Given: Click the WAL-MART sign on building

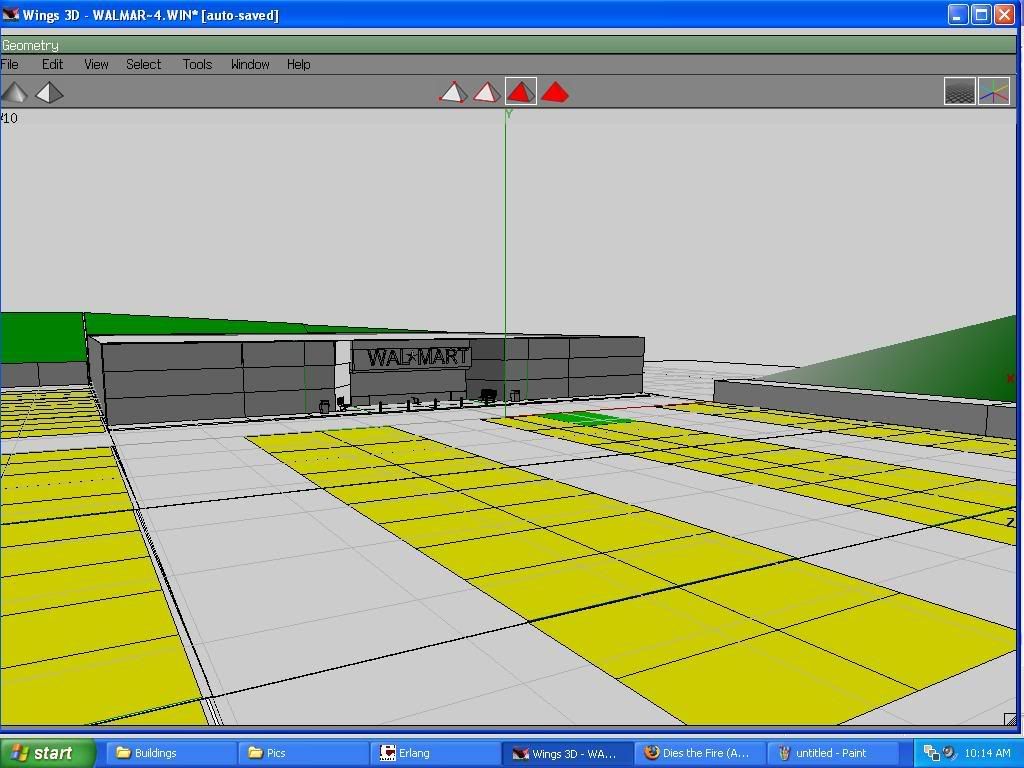Looking at the screenshot, I should click(417, 357).
